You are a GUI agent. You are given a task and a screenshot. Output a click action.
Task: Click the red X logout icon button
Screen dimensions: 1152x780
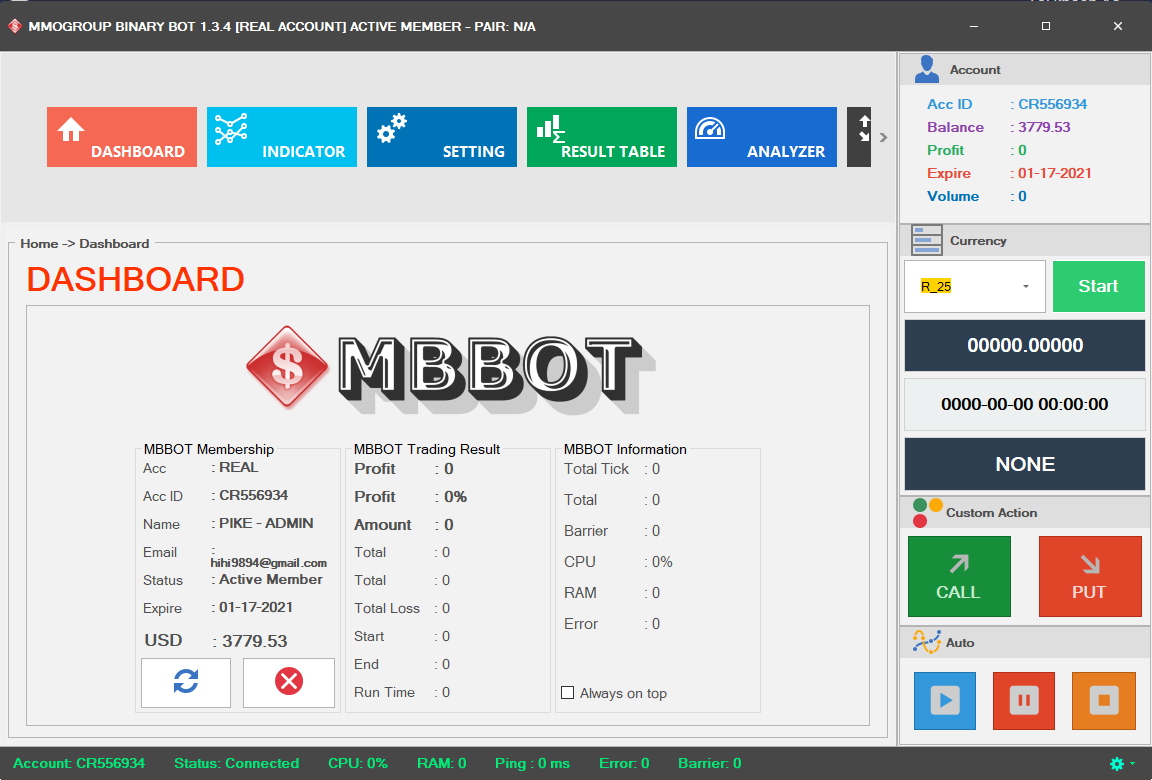click(x=289, y=682)
